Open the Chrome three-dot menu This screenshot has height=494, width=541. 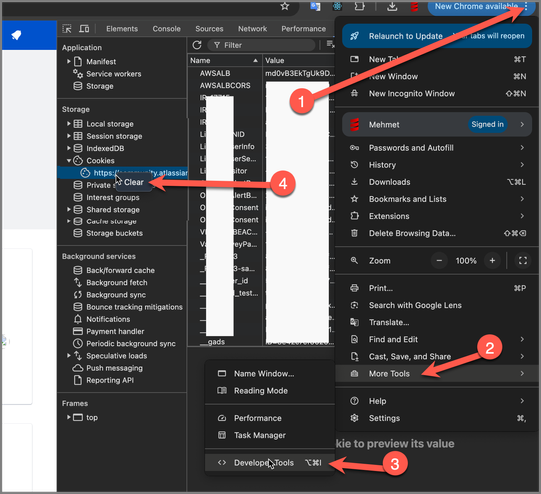point(526,6)
